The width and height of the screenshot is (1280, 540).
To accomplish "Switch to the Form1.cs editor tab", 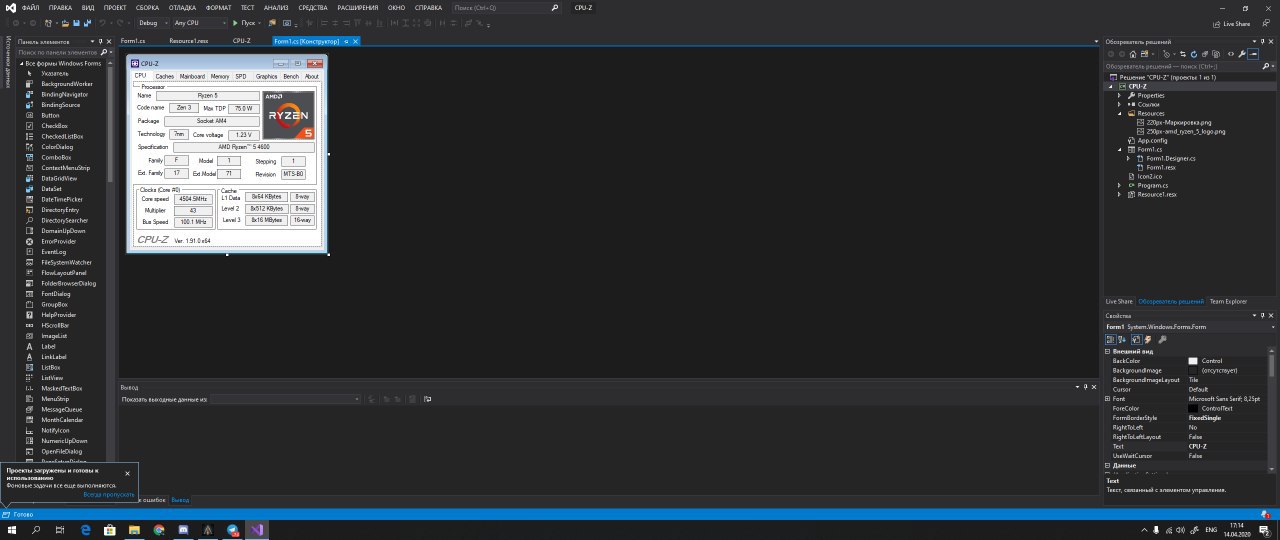I will coord(133,41).
